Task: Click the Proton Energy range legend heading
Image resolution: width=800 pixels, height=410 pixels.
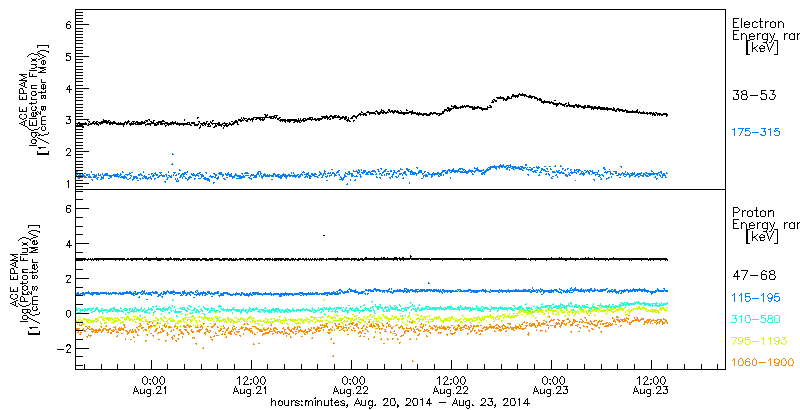Action: (766, 224)
